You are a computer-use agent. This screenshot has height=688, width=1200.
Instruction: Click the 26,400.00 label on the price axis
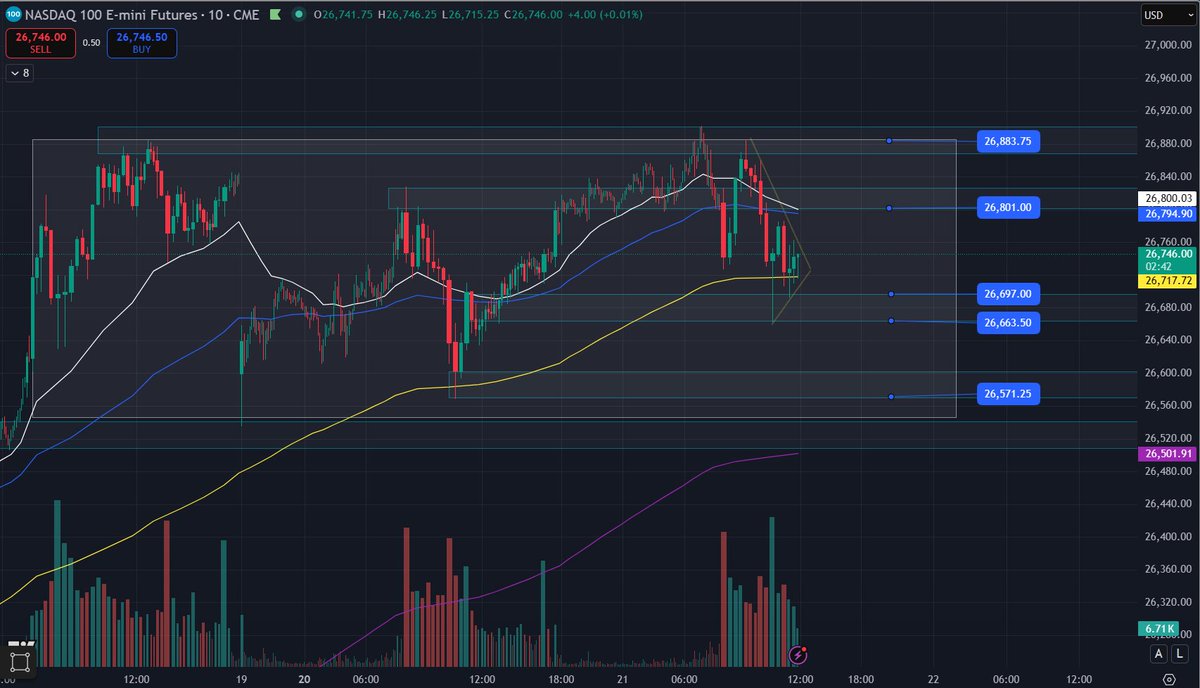pos(1166,537)
